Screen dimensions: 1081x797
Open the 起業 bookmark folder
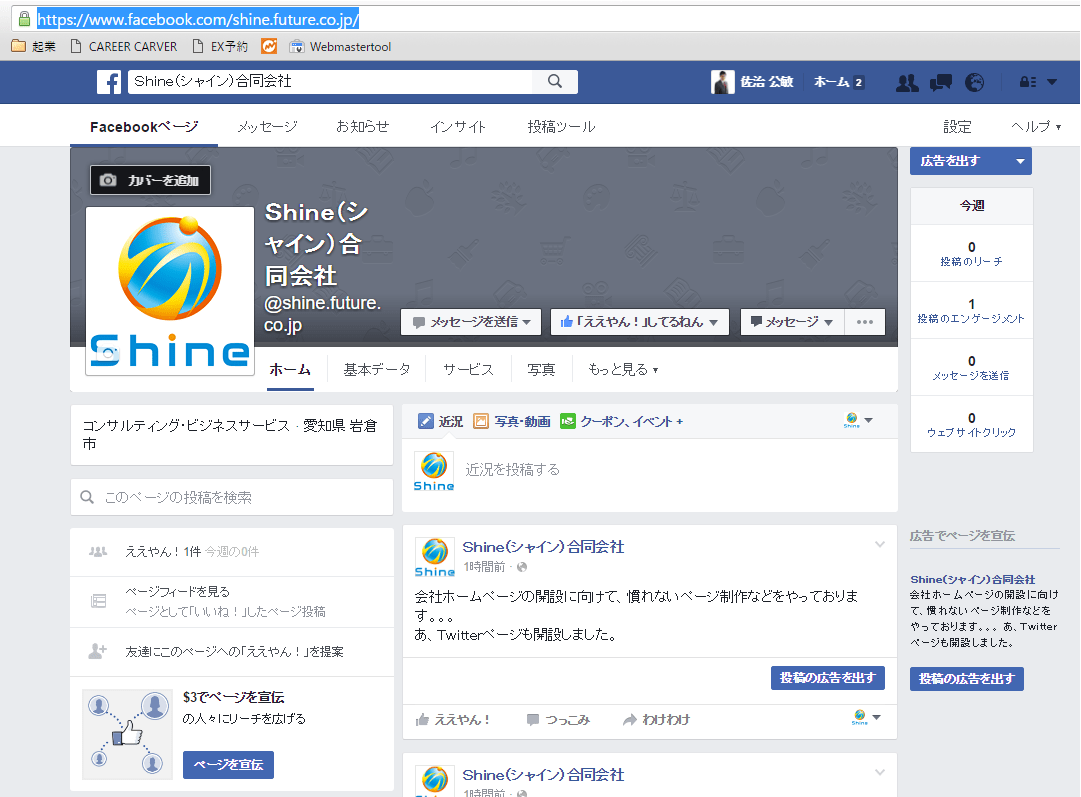tap(34, 46)
